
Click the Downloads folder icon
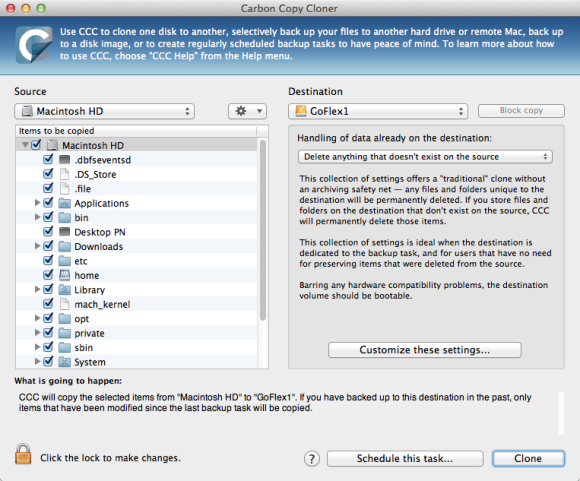point(64,246)
